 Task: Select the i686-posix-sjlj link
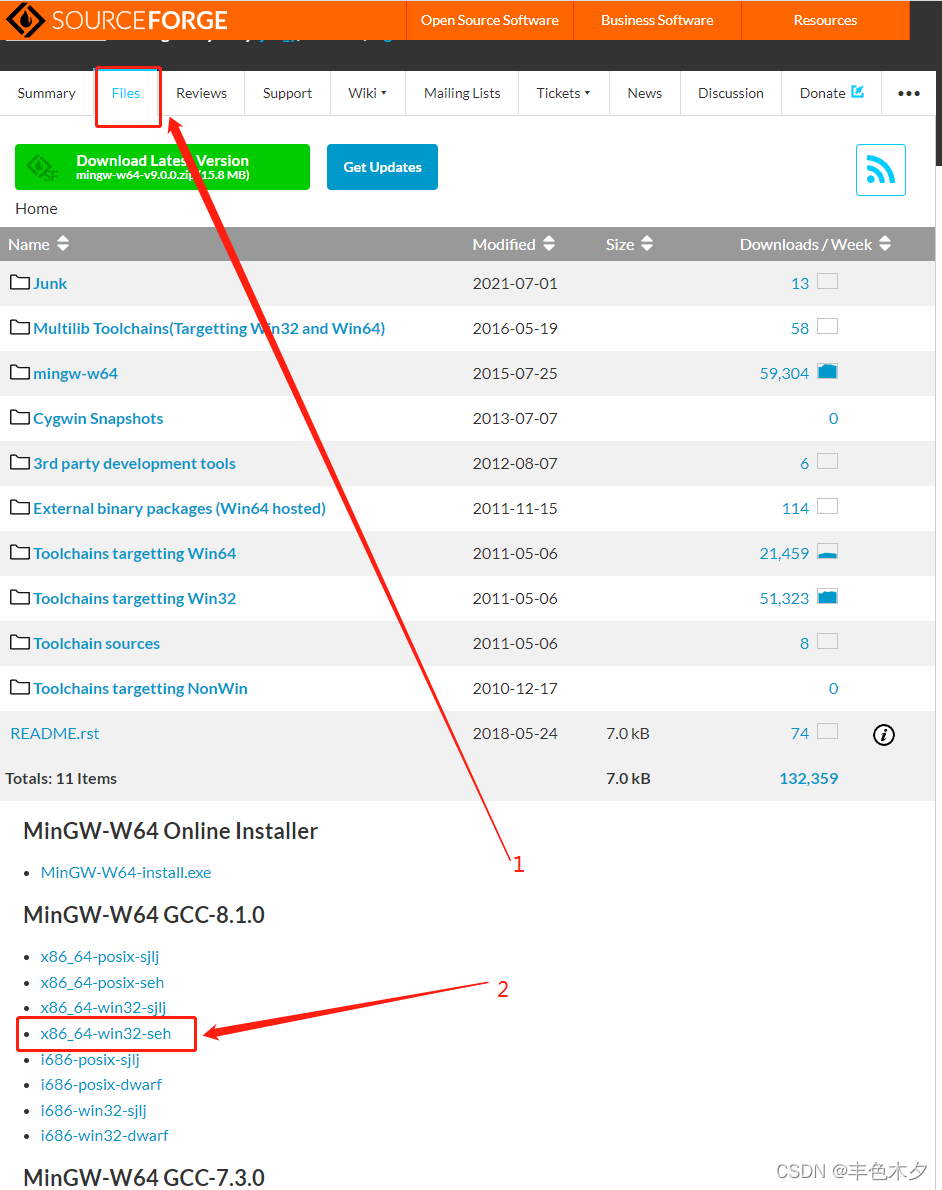click(90, 1059)
